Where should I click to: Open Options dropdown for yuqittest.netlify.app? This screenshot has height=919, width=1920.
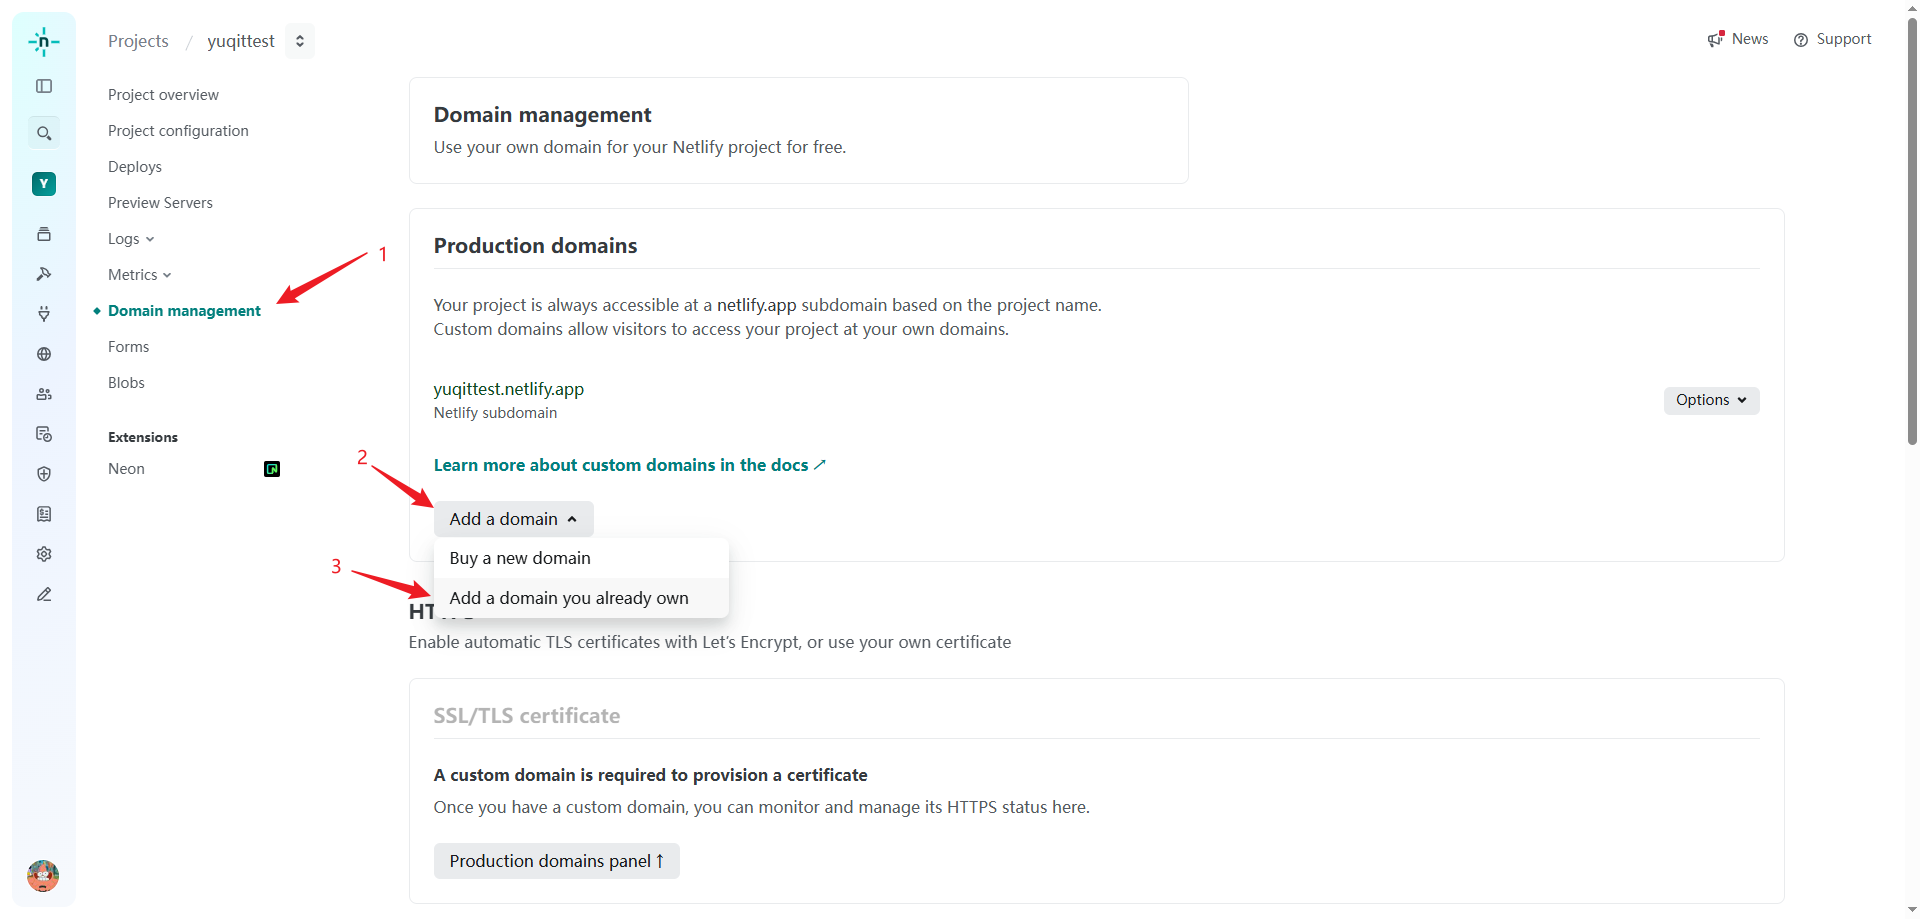pos(1710,400)
